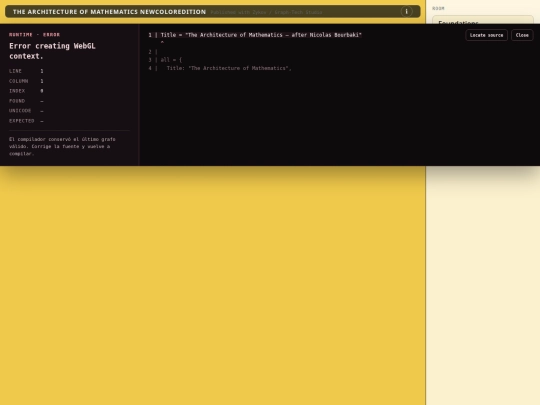This screenshot has height=405, width=540.
Task: Select the EXPECTED value row
Action: (69, 121)
